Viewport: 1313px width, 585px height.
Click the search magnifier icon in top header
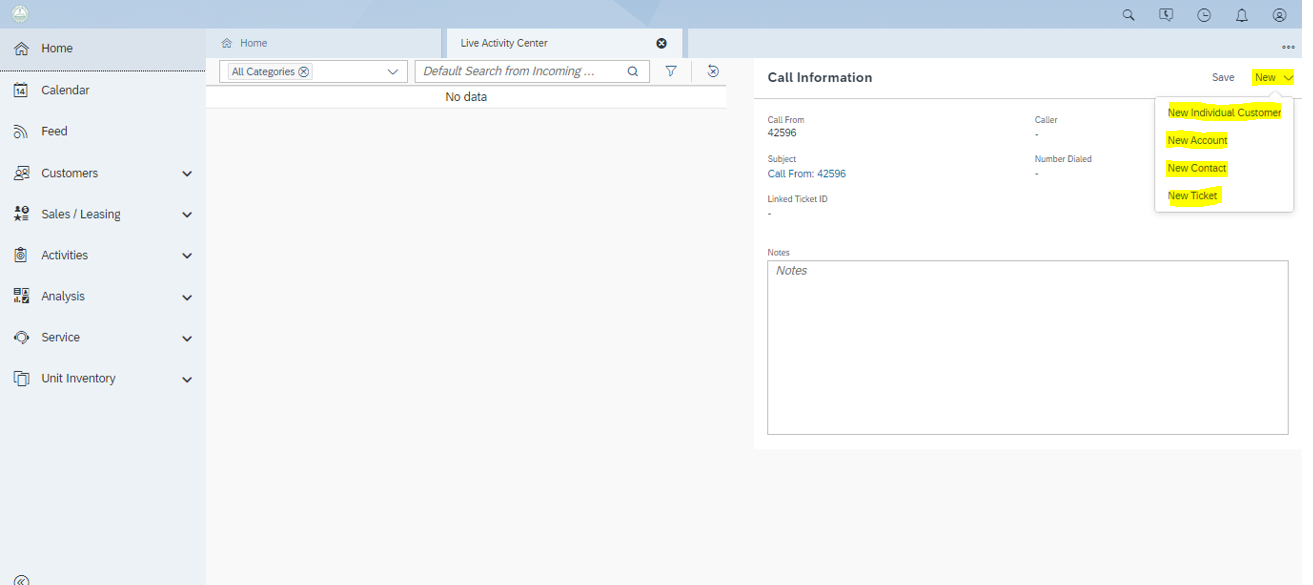[x=1128, y=15]
